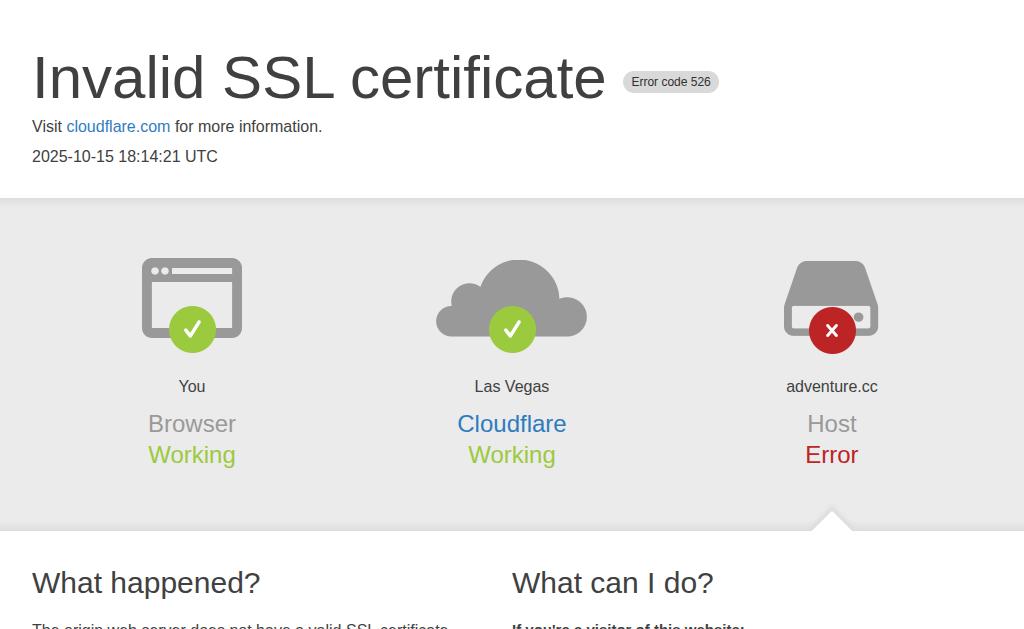1024x629 pixels.
Task: Click the You label under browser icon
Action: (192, 387)
